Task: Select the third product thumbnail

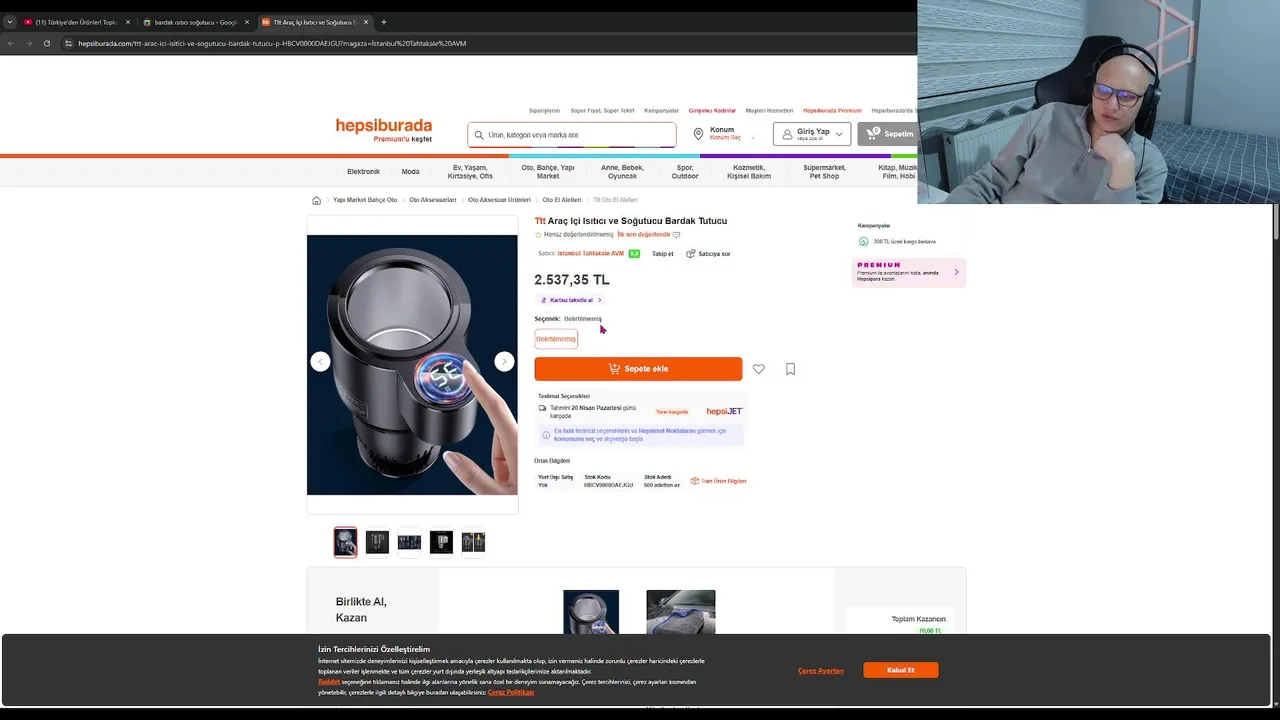Action: pyautogui.click(x=409, y=542)
